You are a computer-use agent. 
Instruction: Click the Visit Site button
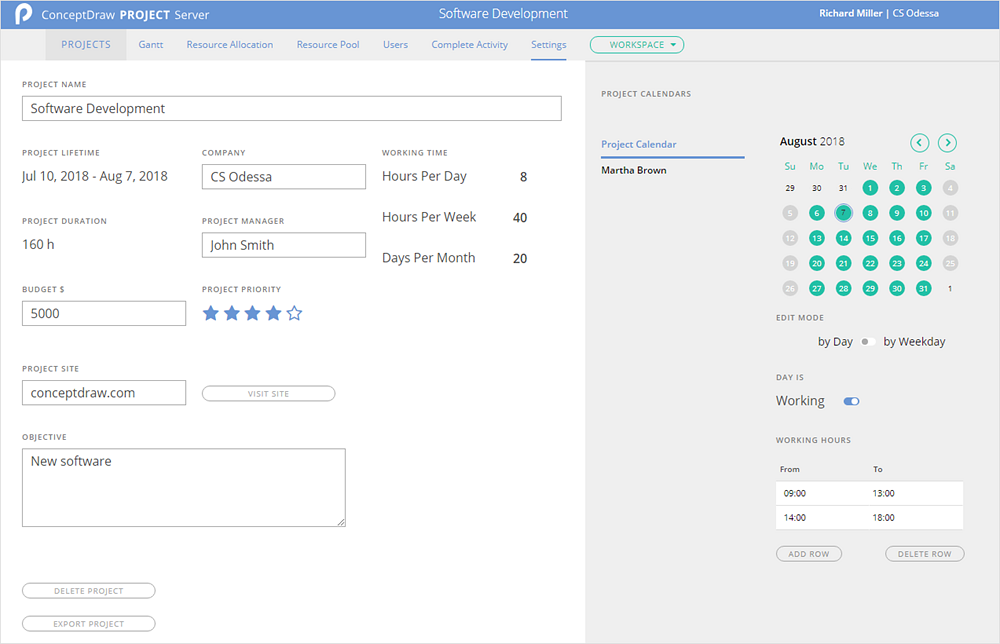click(268, 393)
